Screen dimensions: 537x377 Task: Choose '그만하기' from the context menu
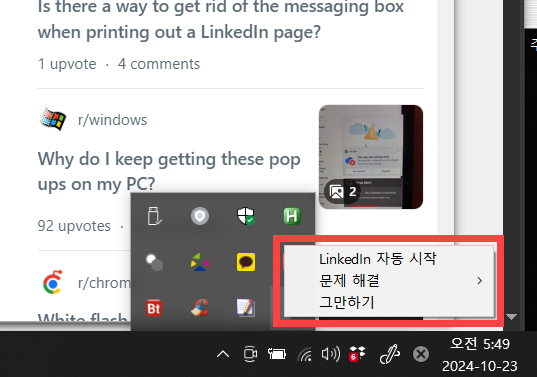coord(389,303)
